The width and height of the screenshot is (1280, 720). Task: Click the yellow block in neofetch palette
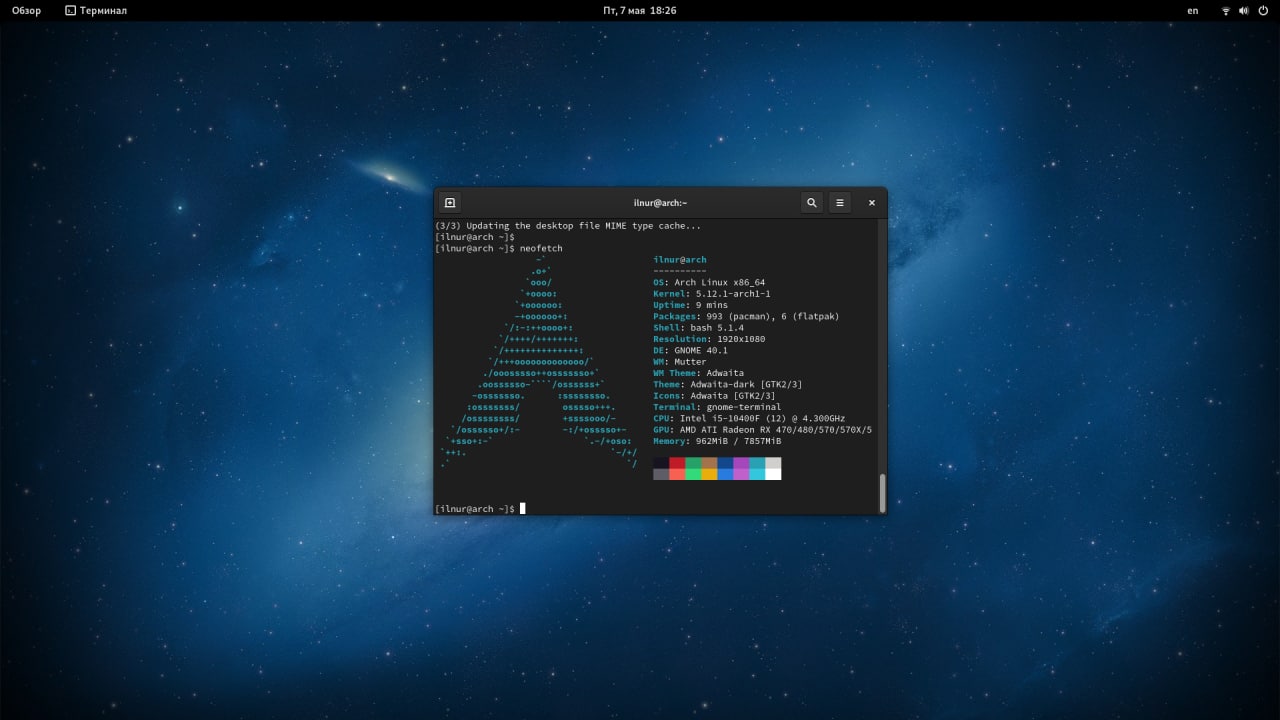point(709,474)
